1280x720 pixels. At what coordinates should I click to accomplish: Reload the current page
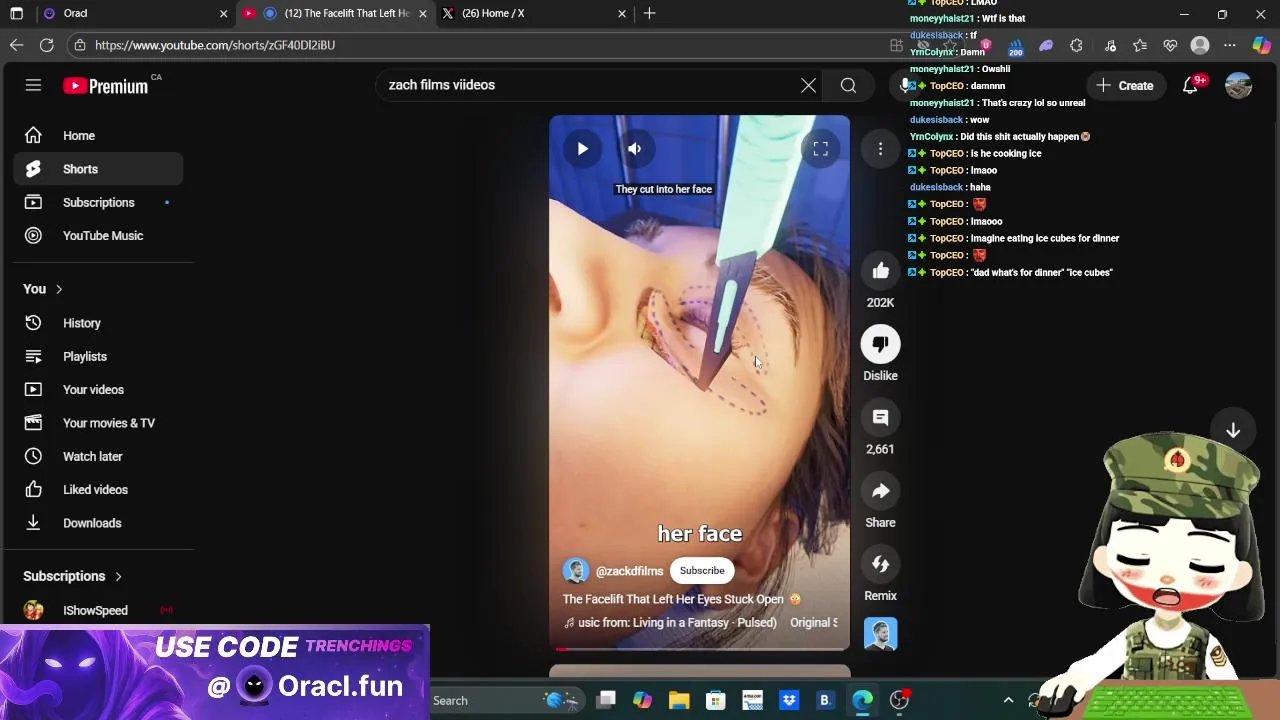(x=47, y=45)
